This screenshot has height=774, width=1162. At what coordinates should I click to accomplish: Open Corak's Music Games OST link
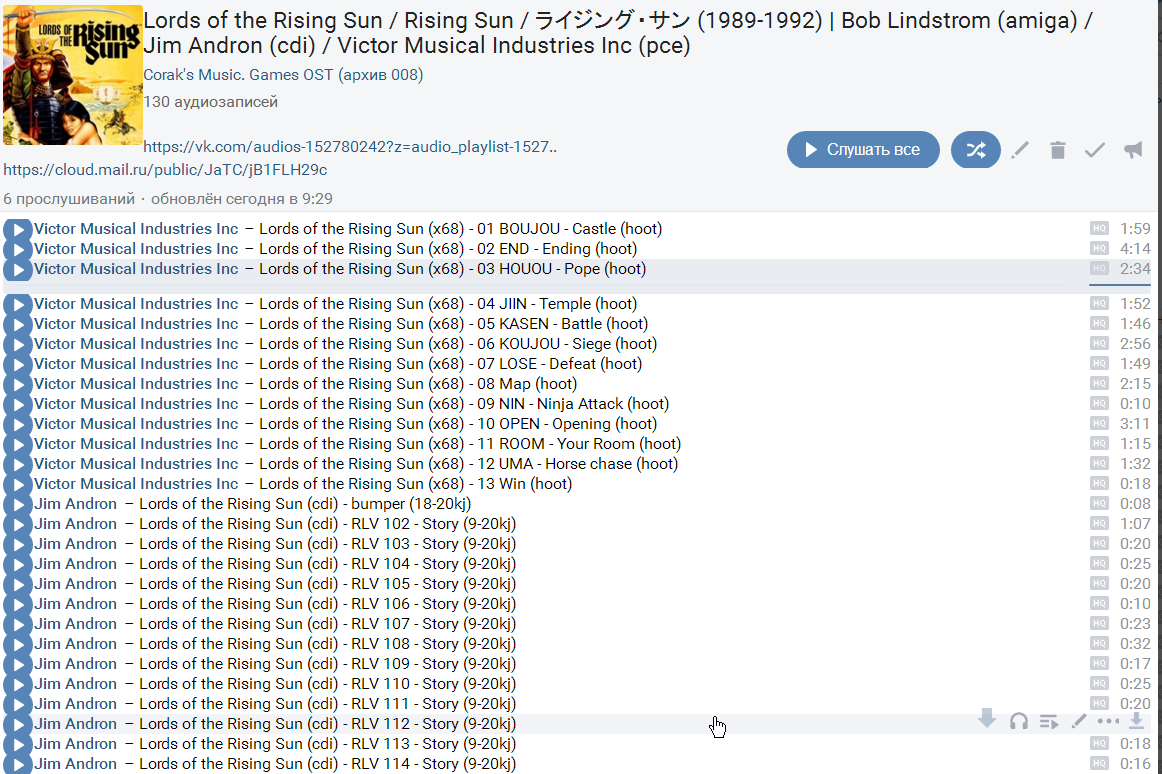(x=283, y=75)
